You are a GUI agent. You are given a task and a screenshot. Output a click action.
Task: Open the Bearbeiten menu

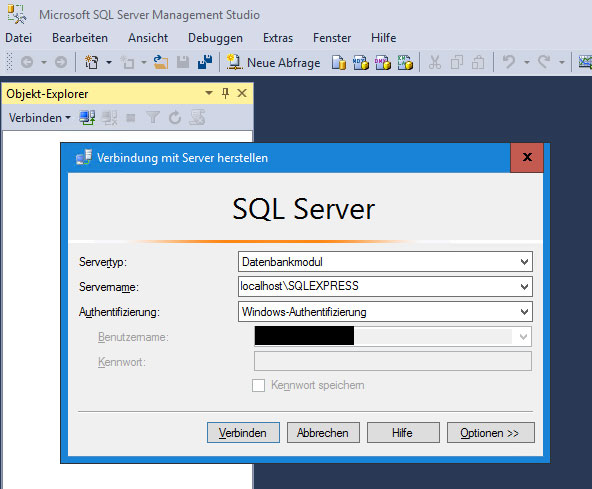(x=80, y=38)
